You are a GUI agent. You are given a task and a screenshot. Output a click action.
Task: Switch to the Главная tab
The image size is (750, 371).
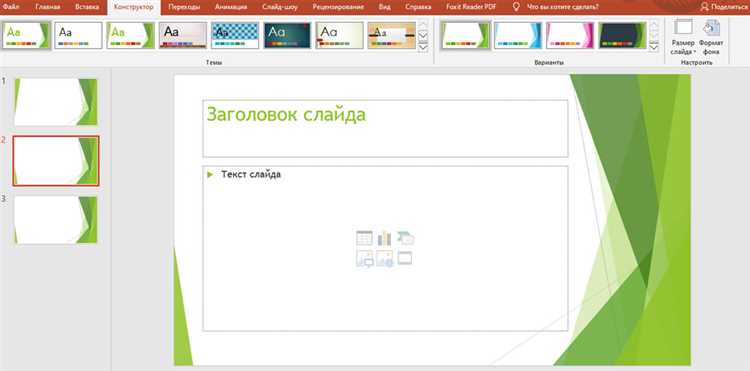pyautogui.click(x=48, y=7)
